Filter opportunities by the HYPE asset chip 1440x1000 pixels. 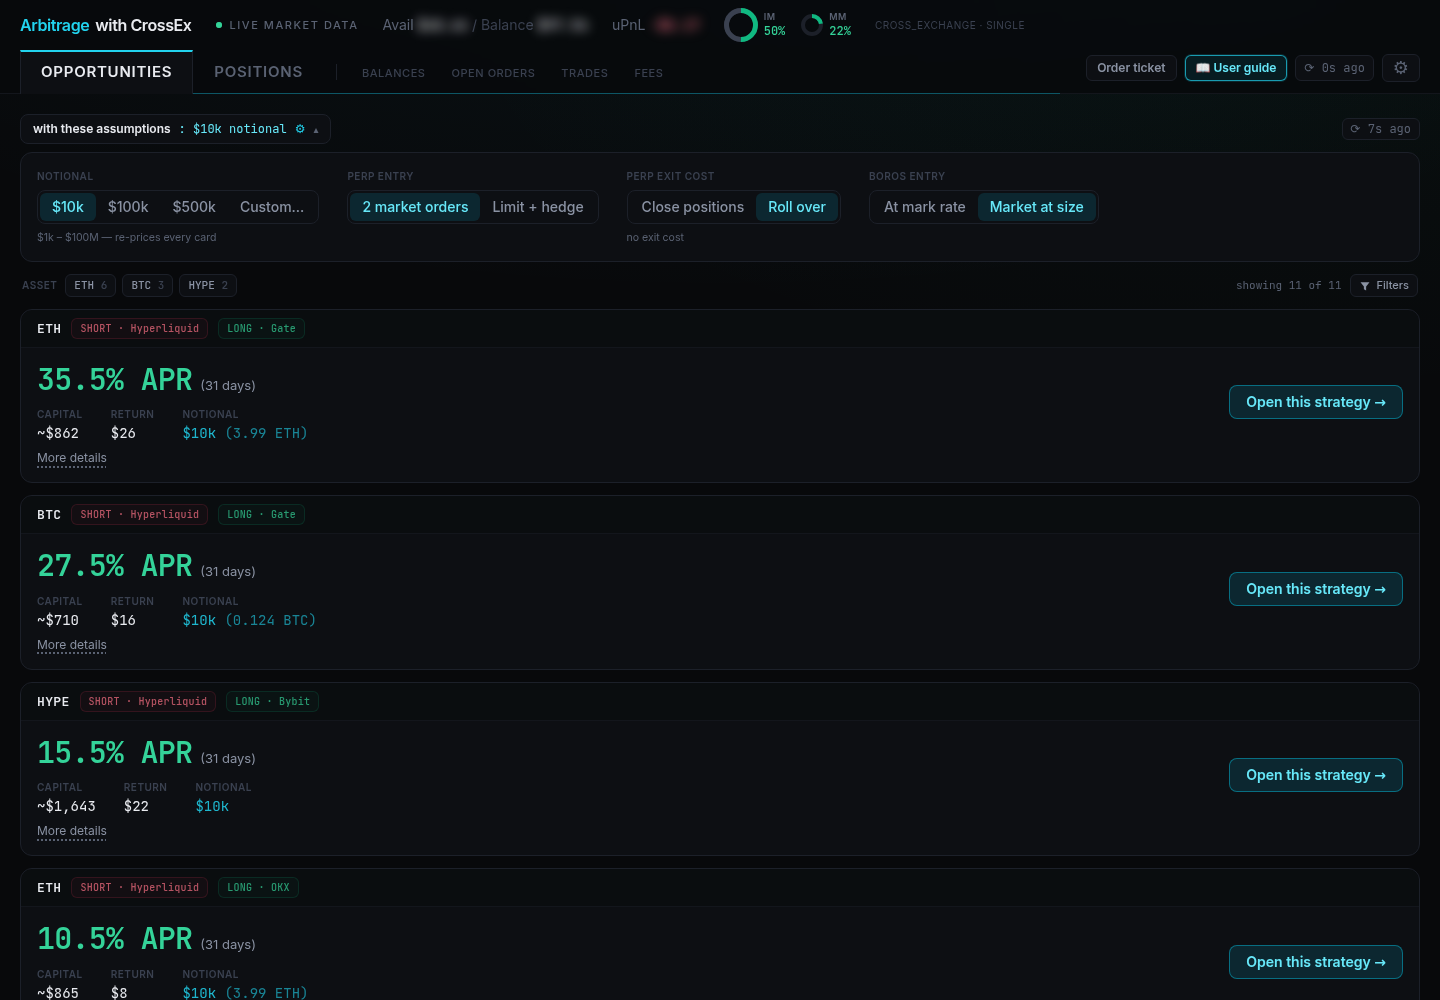pyautogui.click(x=208, y=285)
